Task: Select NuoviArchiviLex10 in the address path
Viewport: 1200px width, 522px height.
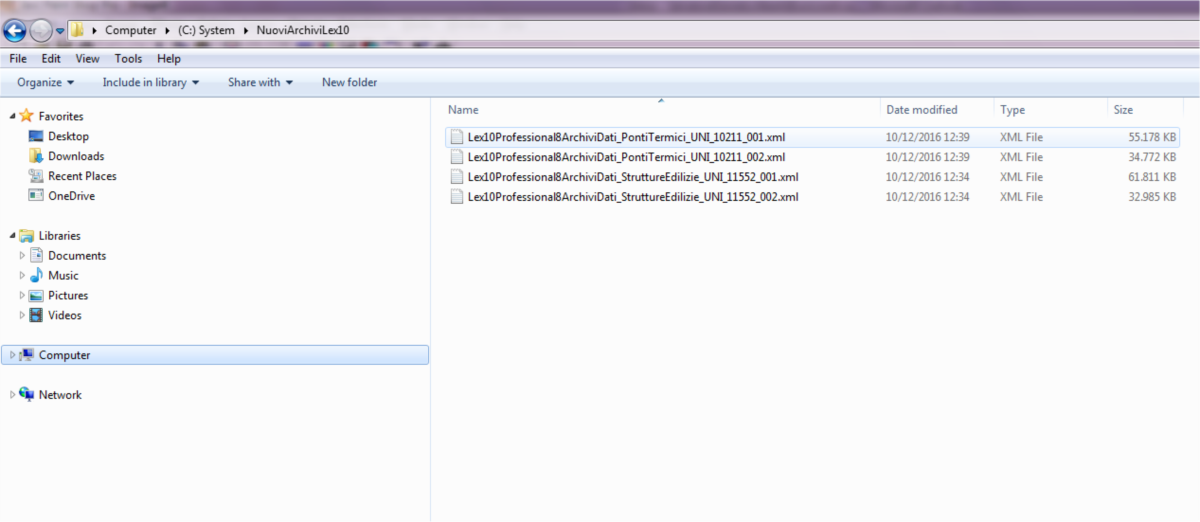Action: pos(303,30)
